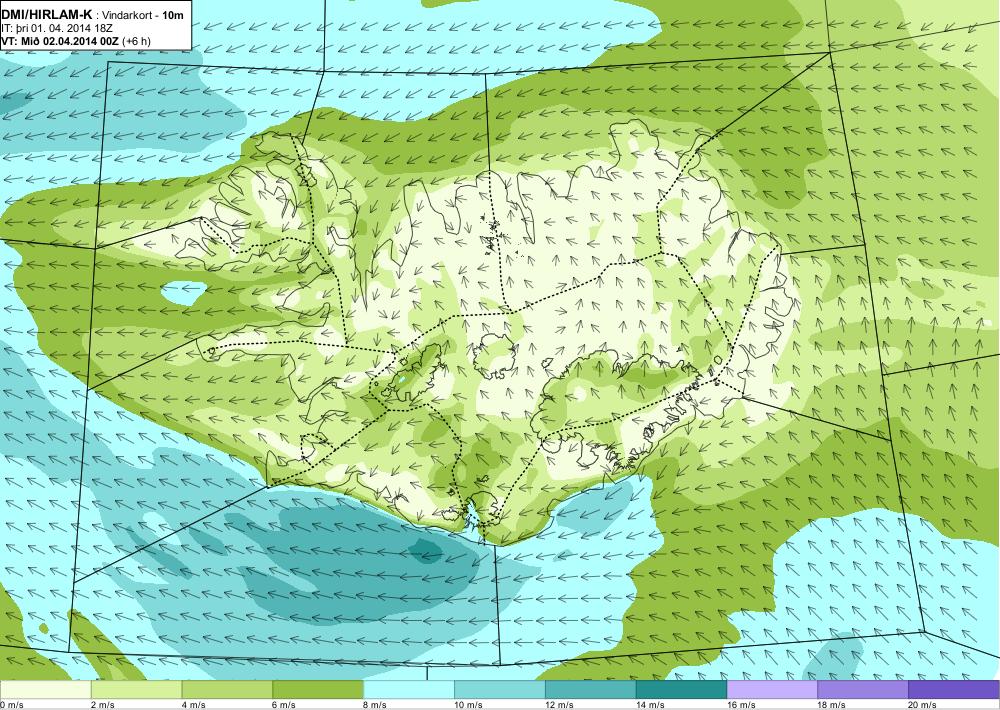1000x710 pixels.
Task: Click the pale yellow 0–2 m/s legend swatch
Action: pos(46,690)
